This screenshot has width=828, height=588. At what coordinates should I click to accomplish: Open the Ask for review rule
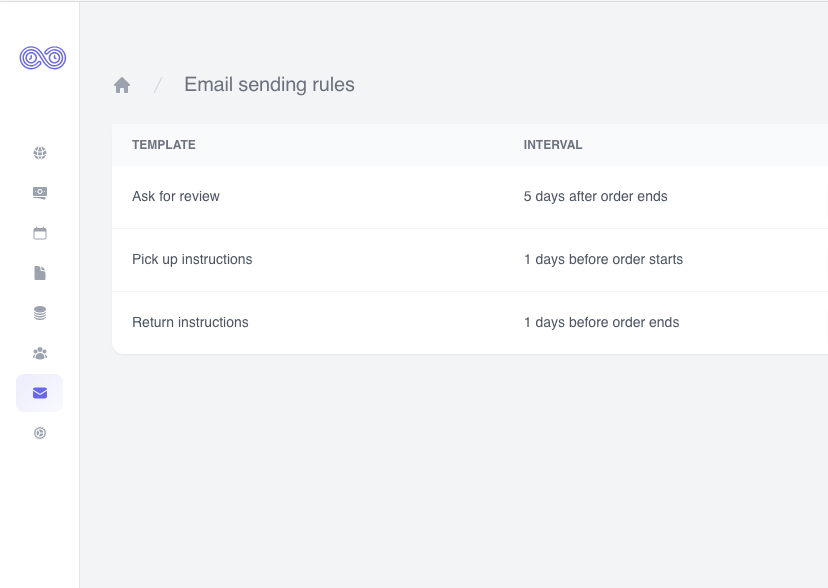176,196
